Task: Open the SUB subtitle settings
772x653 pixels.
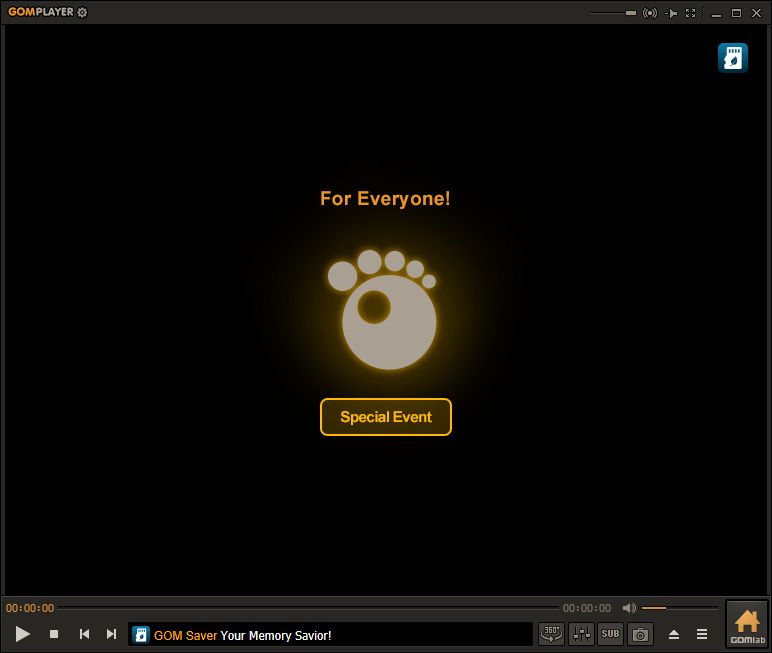Action: pyautogui.click(x=610, y=634)
